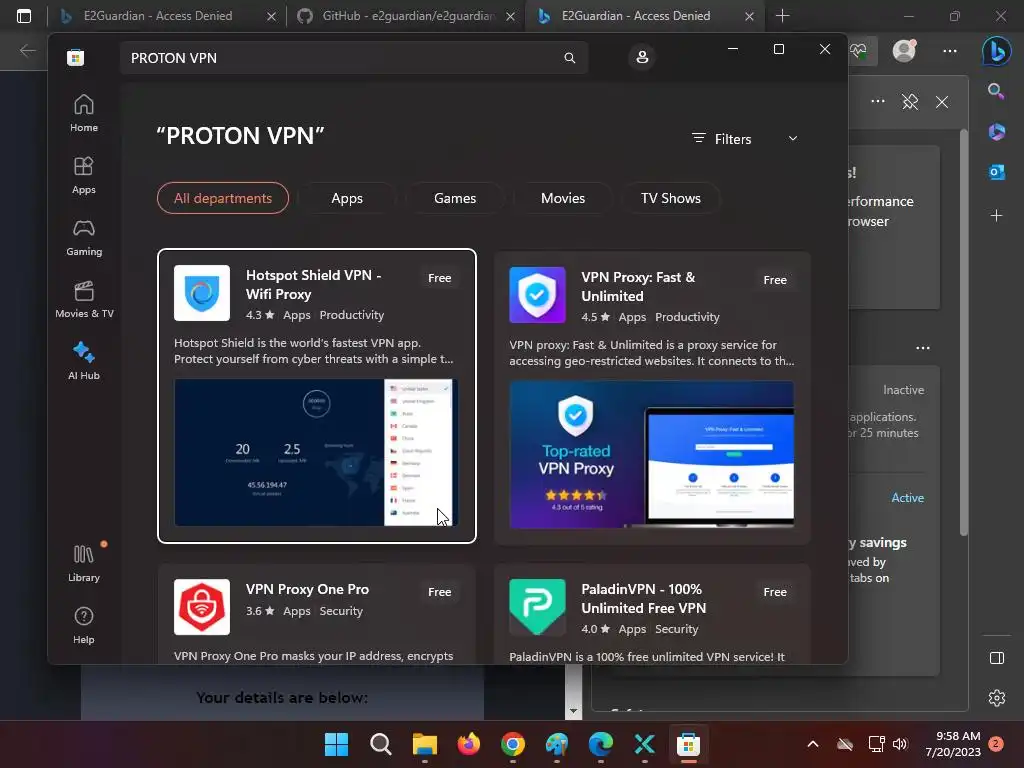Unpin the Edge side panel
The height and width of the screenshot is (768, 1024).
(x=910, y=102)
